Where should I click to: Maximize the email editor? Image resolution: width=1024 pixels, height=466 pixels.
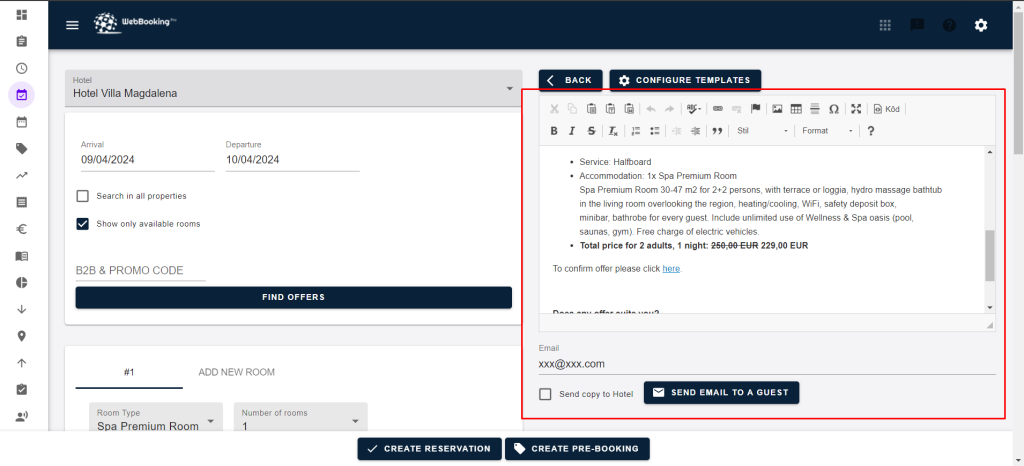click(856, 109)
